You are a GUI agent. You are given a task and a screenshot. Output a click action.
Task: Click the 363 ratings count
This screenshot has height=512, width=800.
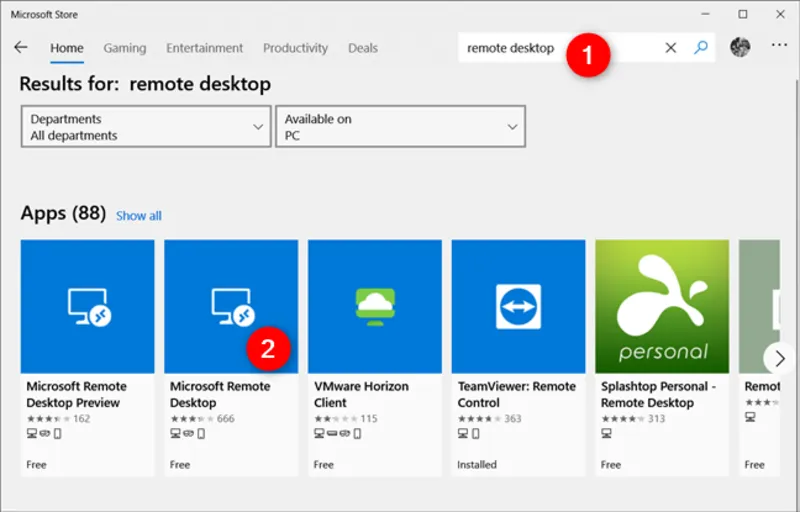click(513, 419)
